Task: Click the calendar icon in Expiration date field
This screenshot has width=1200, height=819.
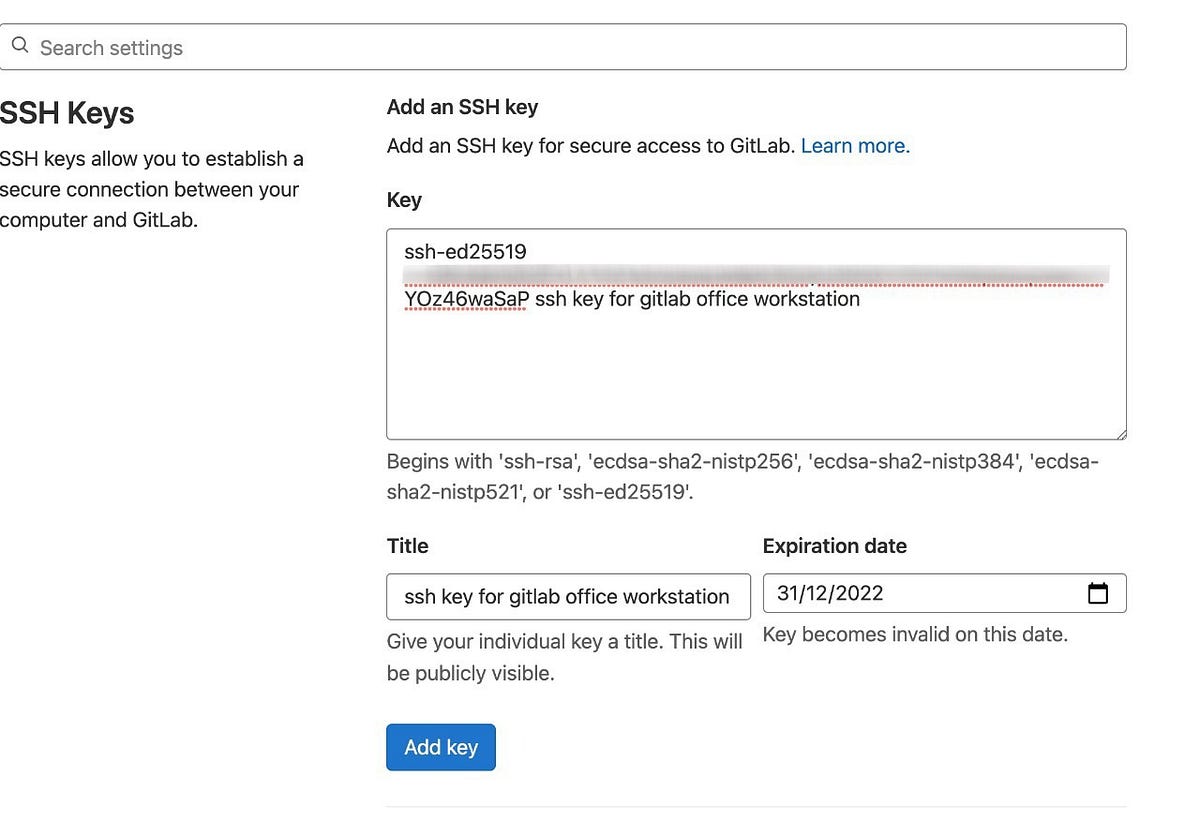Action: [x=1098, y=592]
